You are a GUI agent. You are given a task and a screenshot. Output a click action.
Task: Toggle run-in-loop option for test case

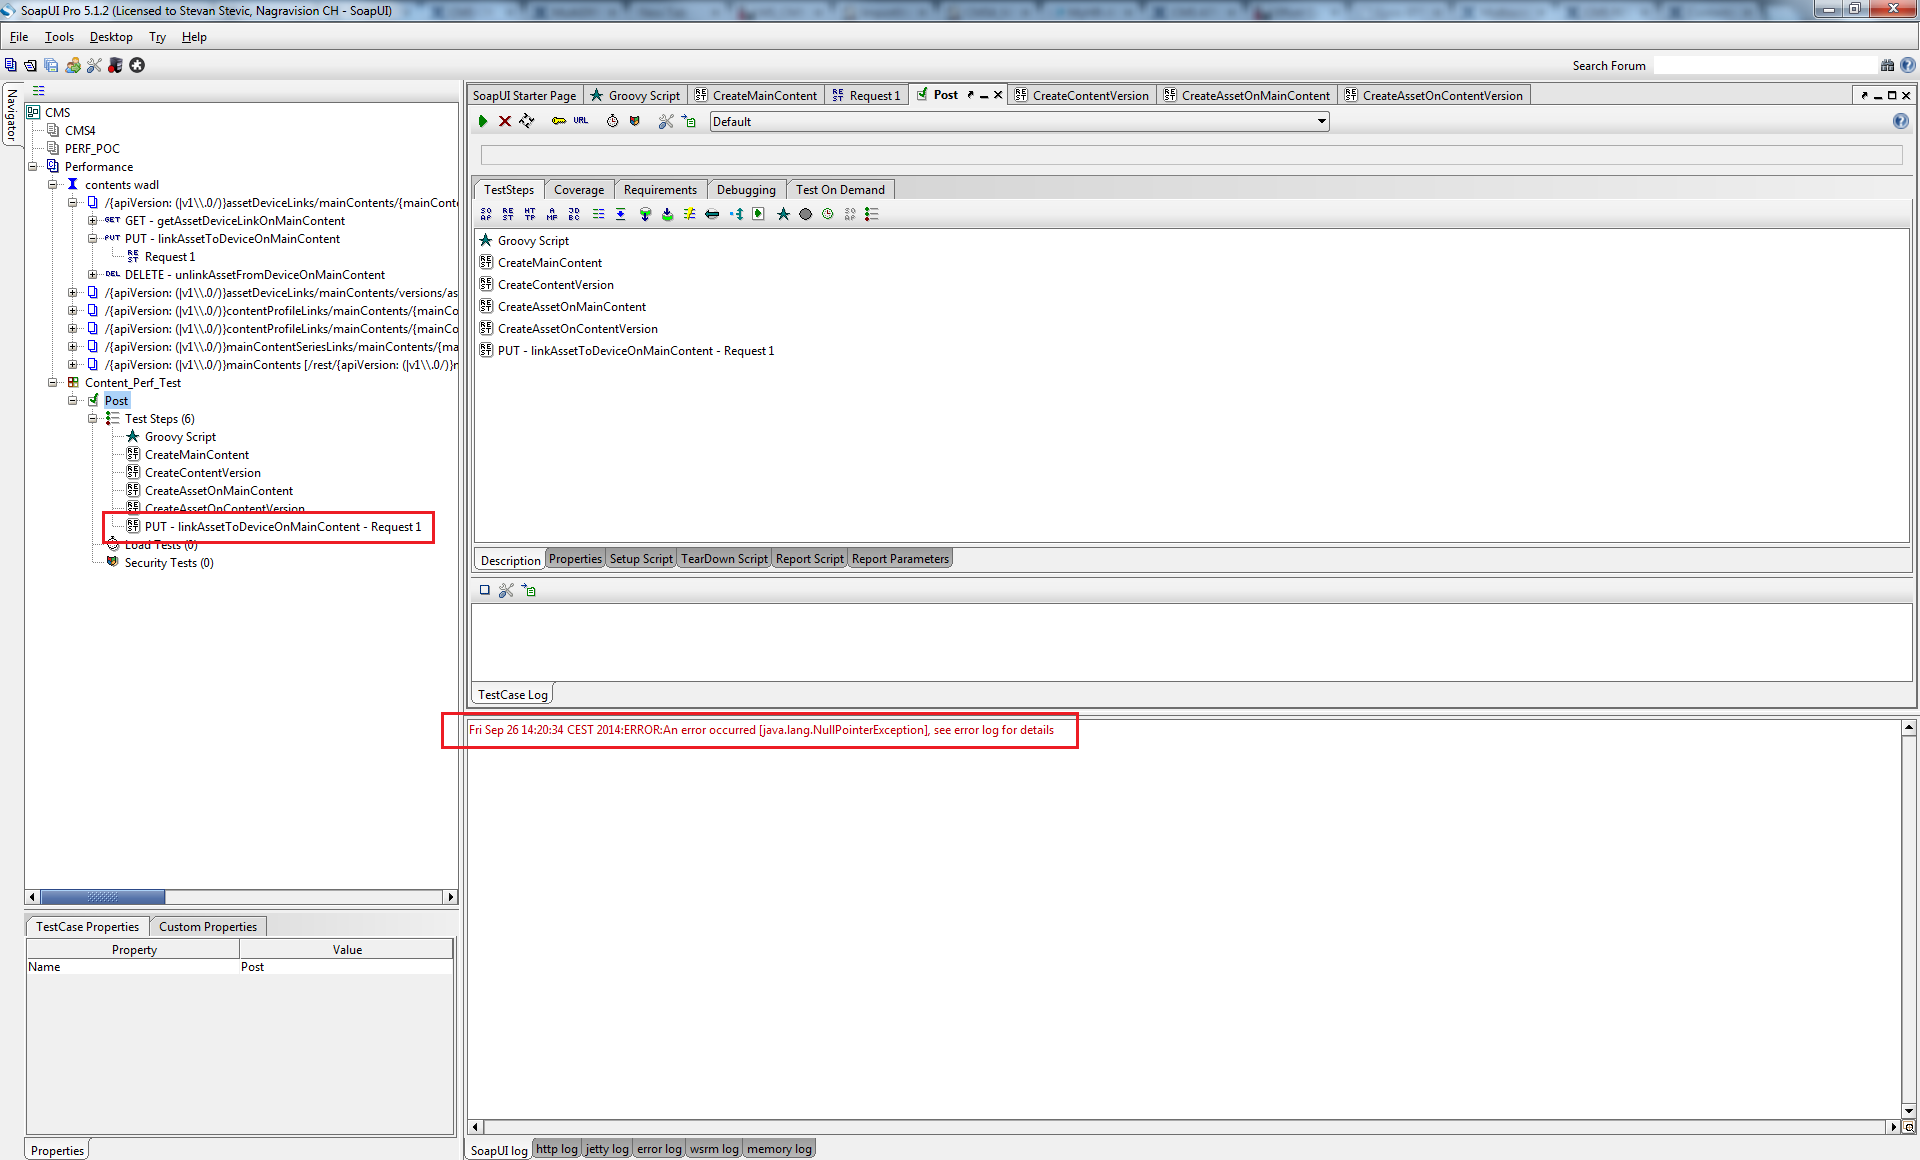click(x=527, y=121)
